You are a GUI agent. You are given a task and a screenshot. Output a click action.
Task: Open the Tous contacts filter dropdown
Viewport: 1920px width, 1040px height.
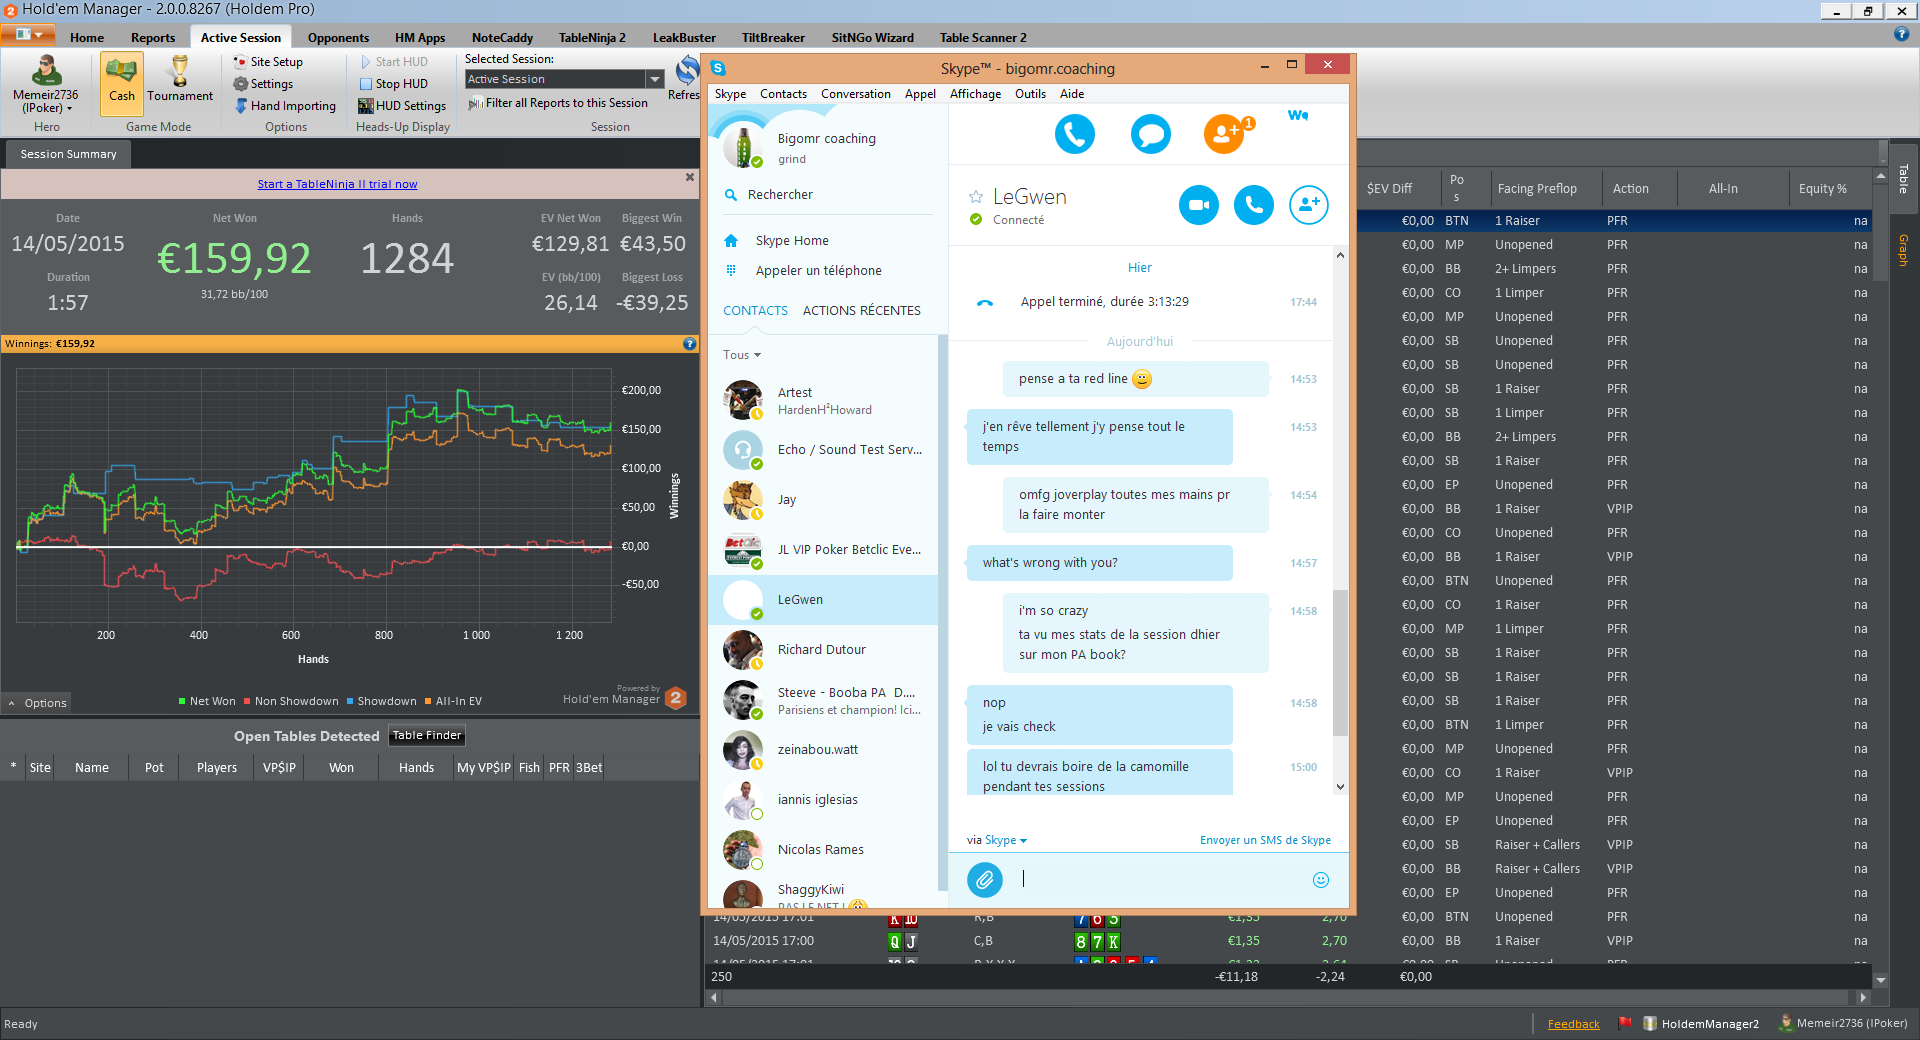click(742, 355)
